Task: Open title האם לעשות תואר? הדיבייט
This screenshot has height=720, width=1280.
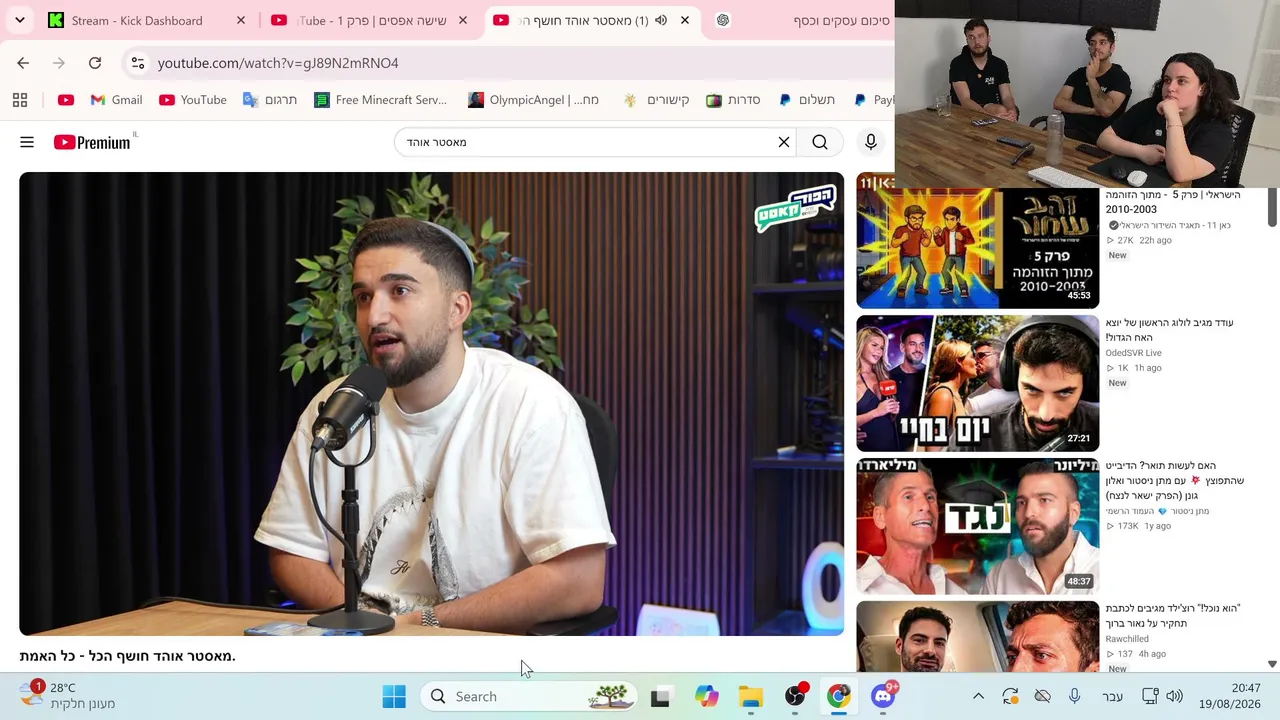Action: pos(1174,481)
